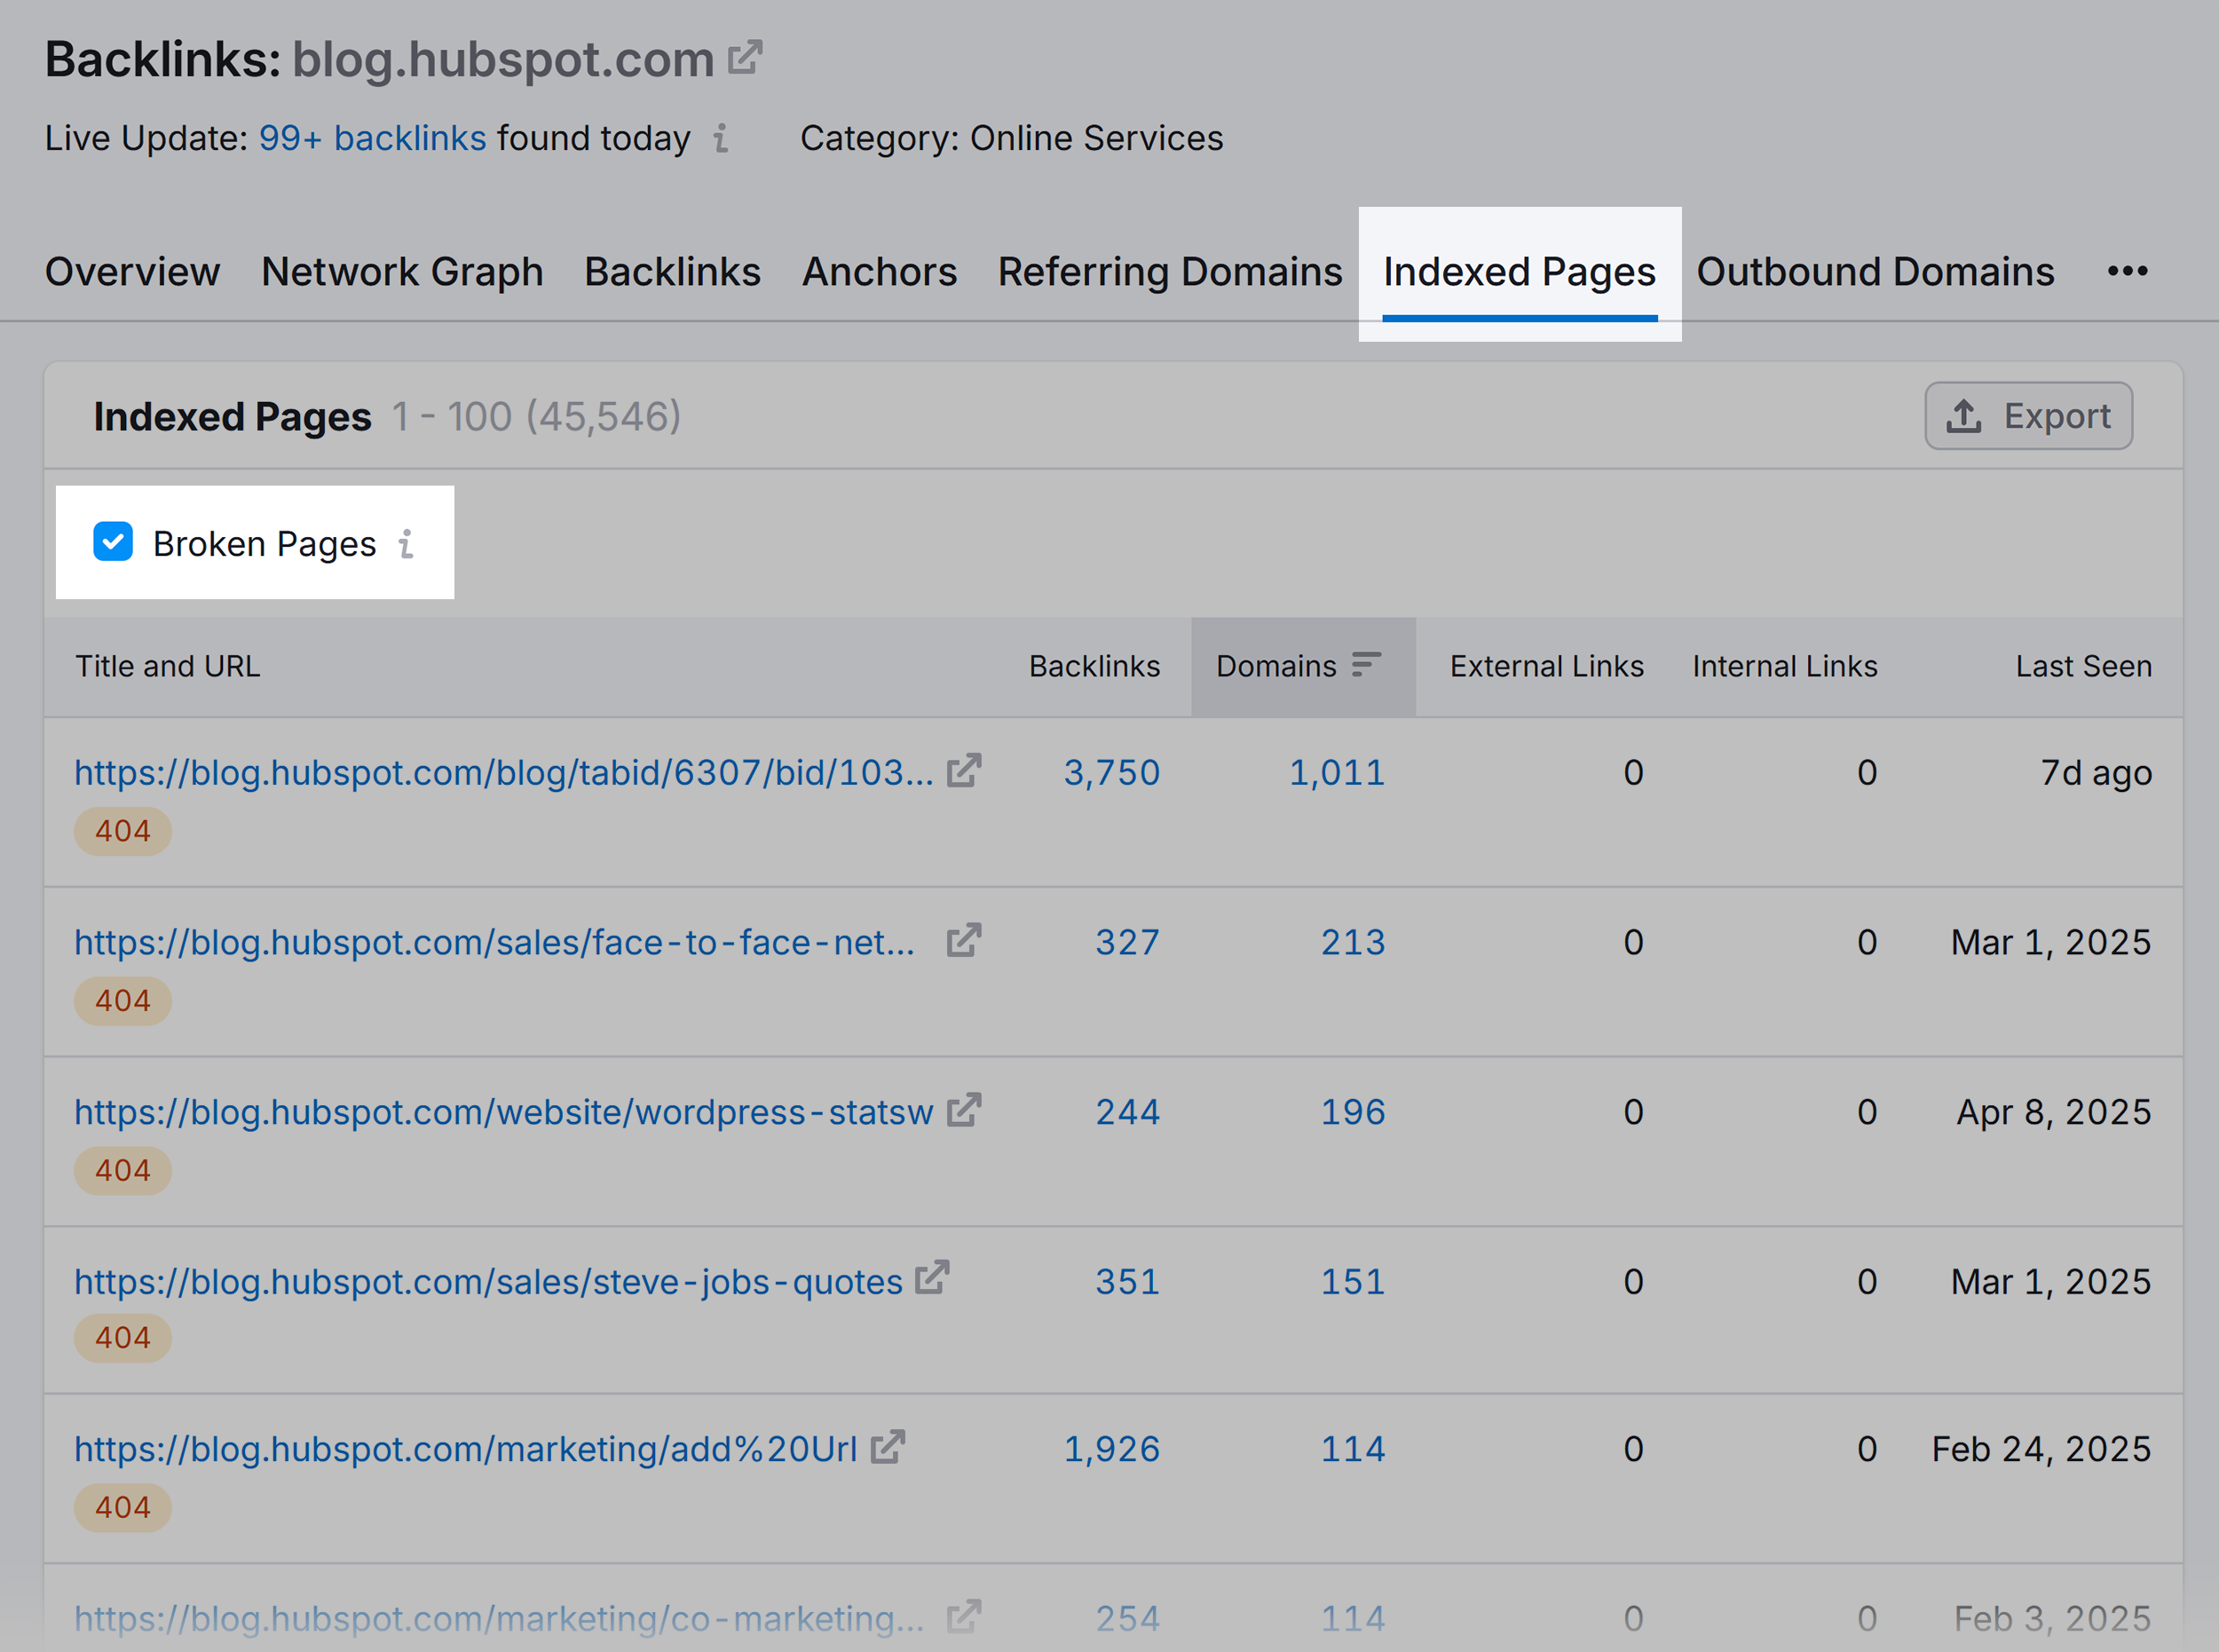Open the 99+ backlinks link
Screen dimensions: 2219x1652
coord(372,138)
